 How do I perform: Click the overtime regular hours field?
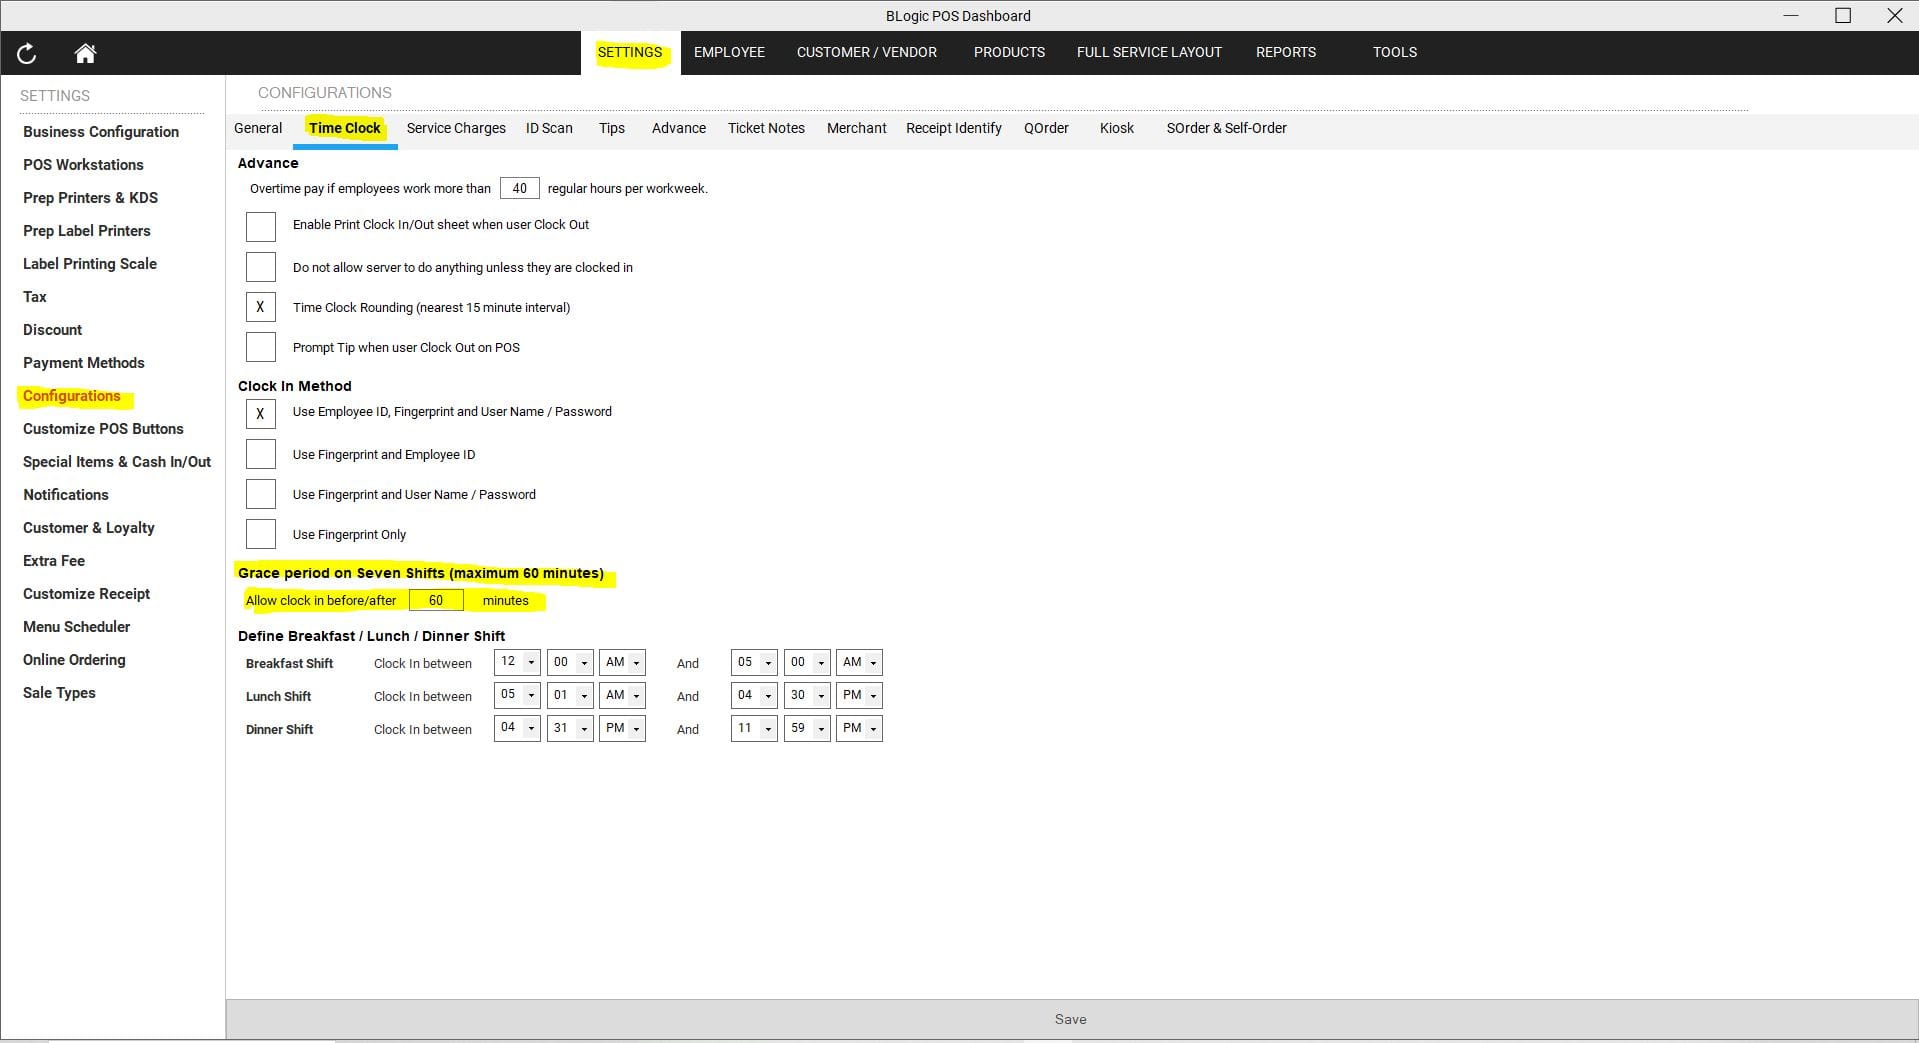[519, 188]
